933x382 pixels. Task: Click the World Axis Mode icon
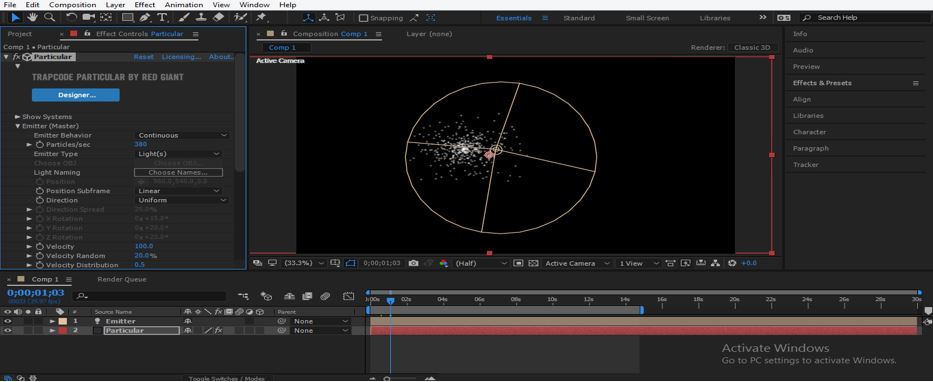point(324,18)
